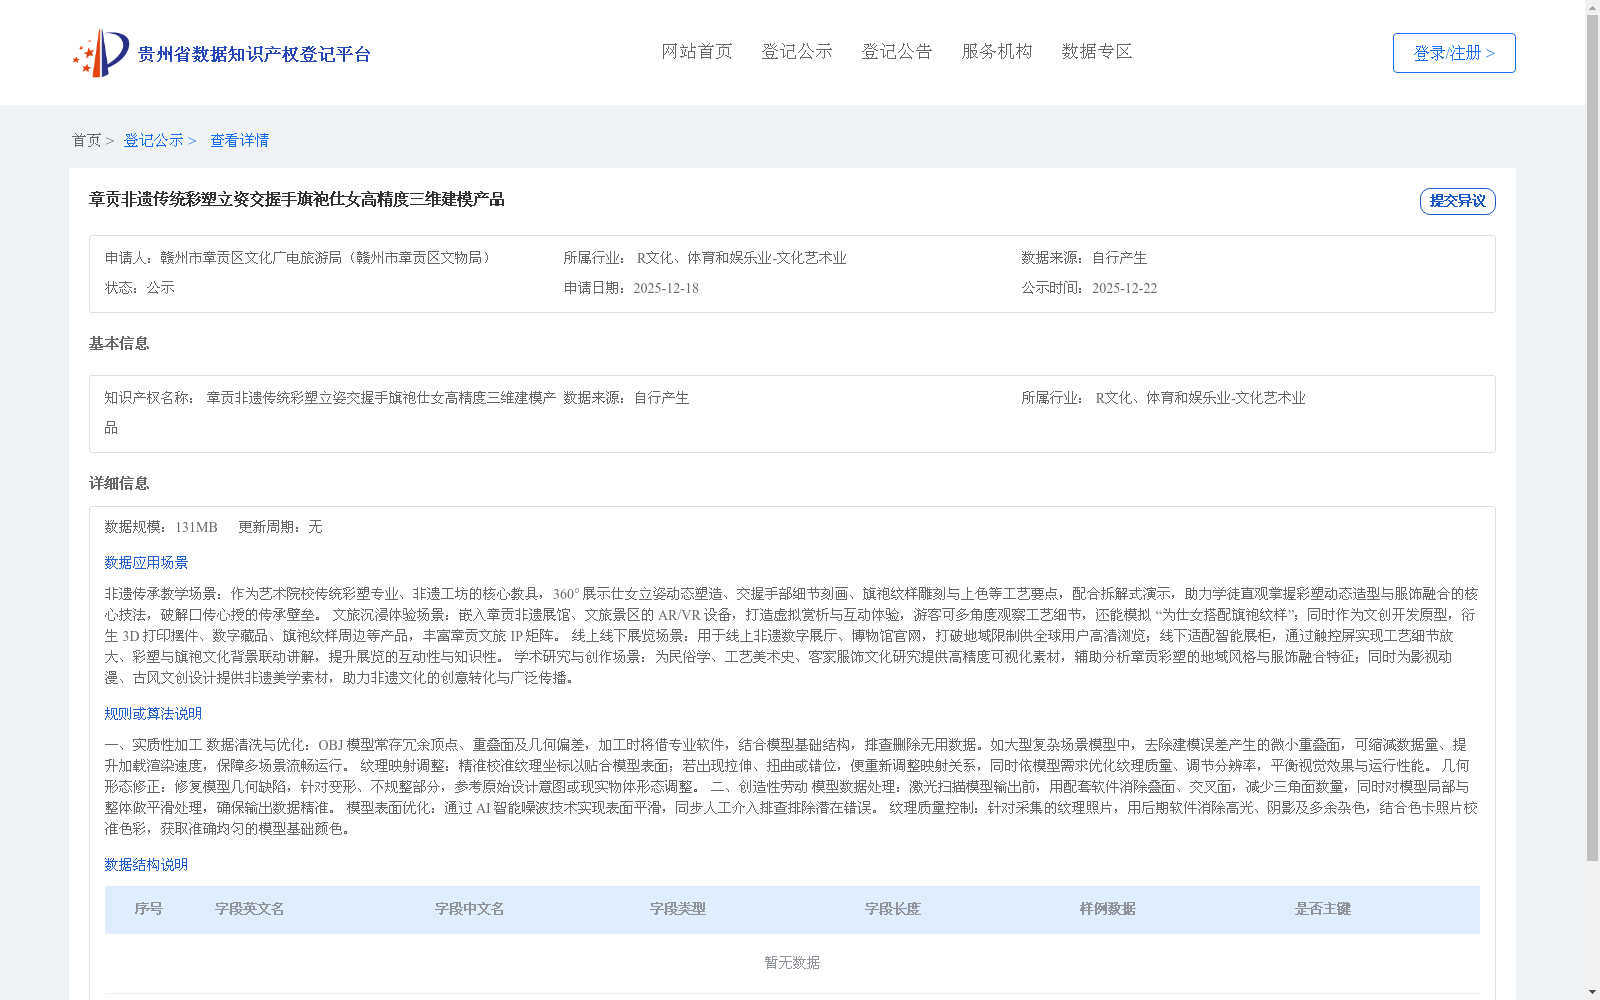Go to the 登记公示 nav tab
The width and height of the screenshot is (1600, 1000).
tap(797, 52)
